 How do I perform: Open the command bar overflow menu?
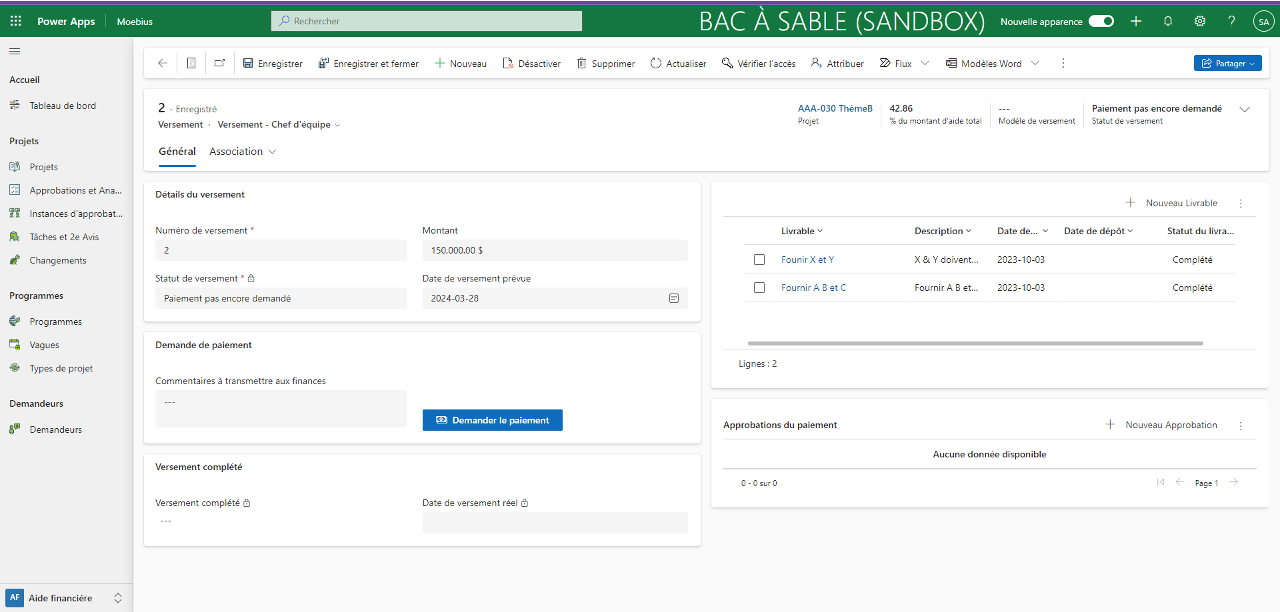click(x=1063, y=63)
